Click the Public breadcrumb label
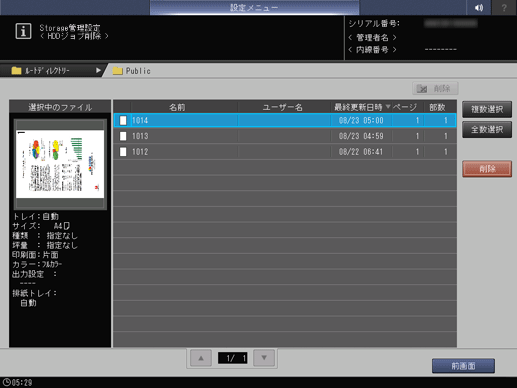The height and width of the screenshot is (388, 517). 138,71
